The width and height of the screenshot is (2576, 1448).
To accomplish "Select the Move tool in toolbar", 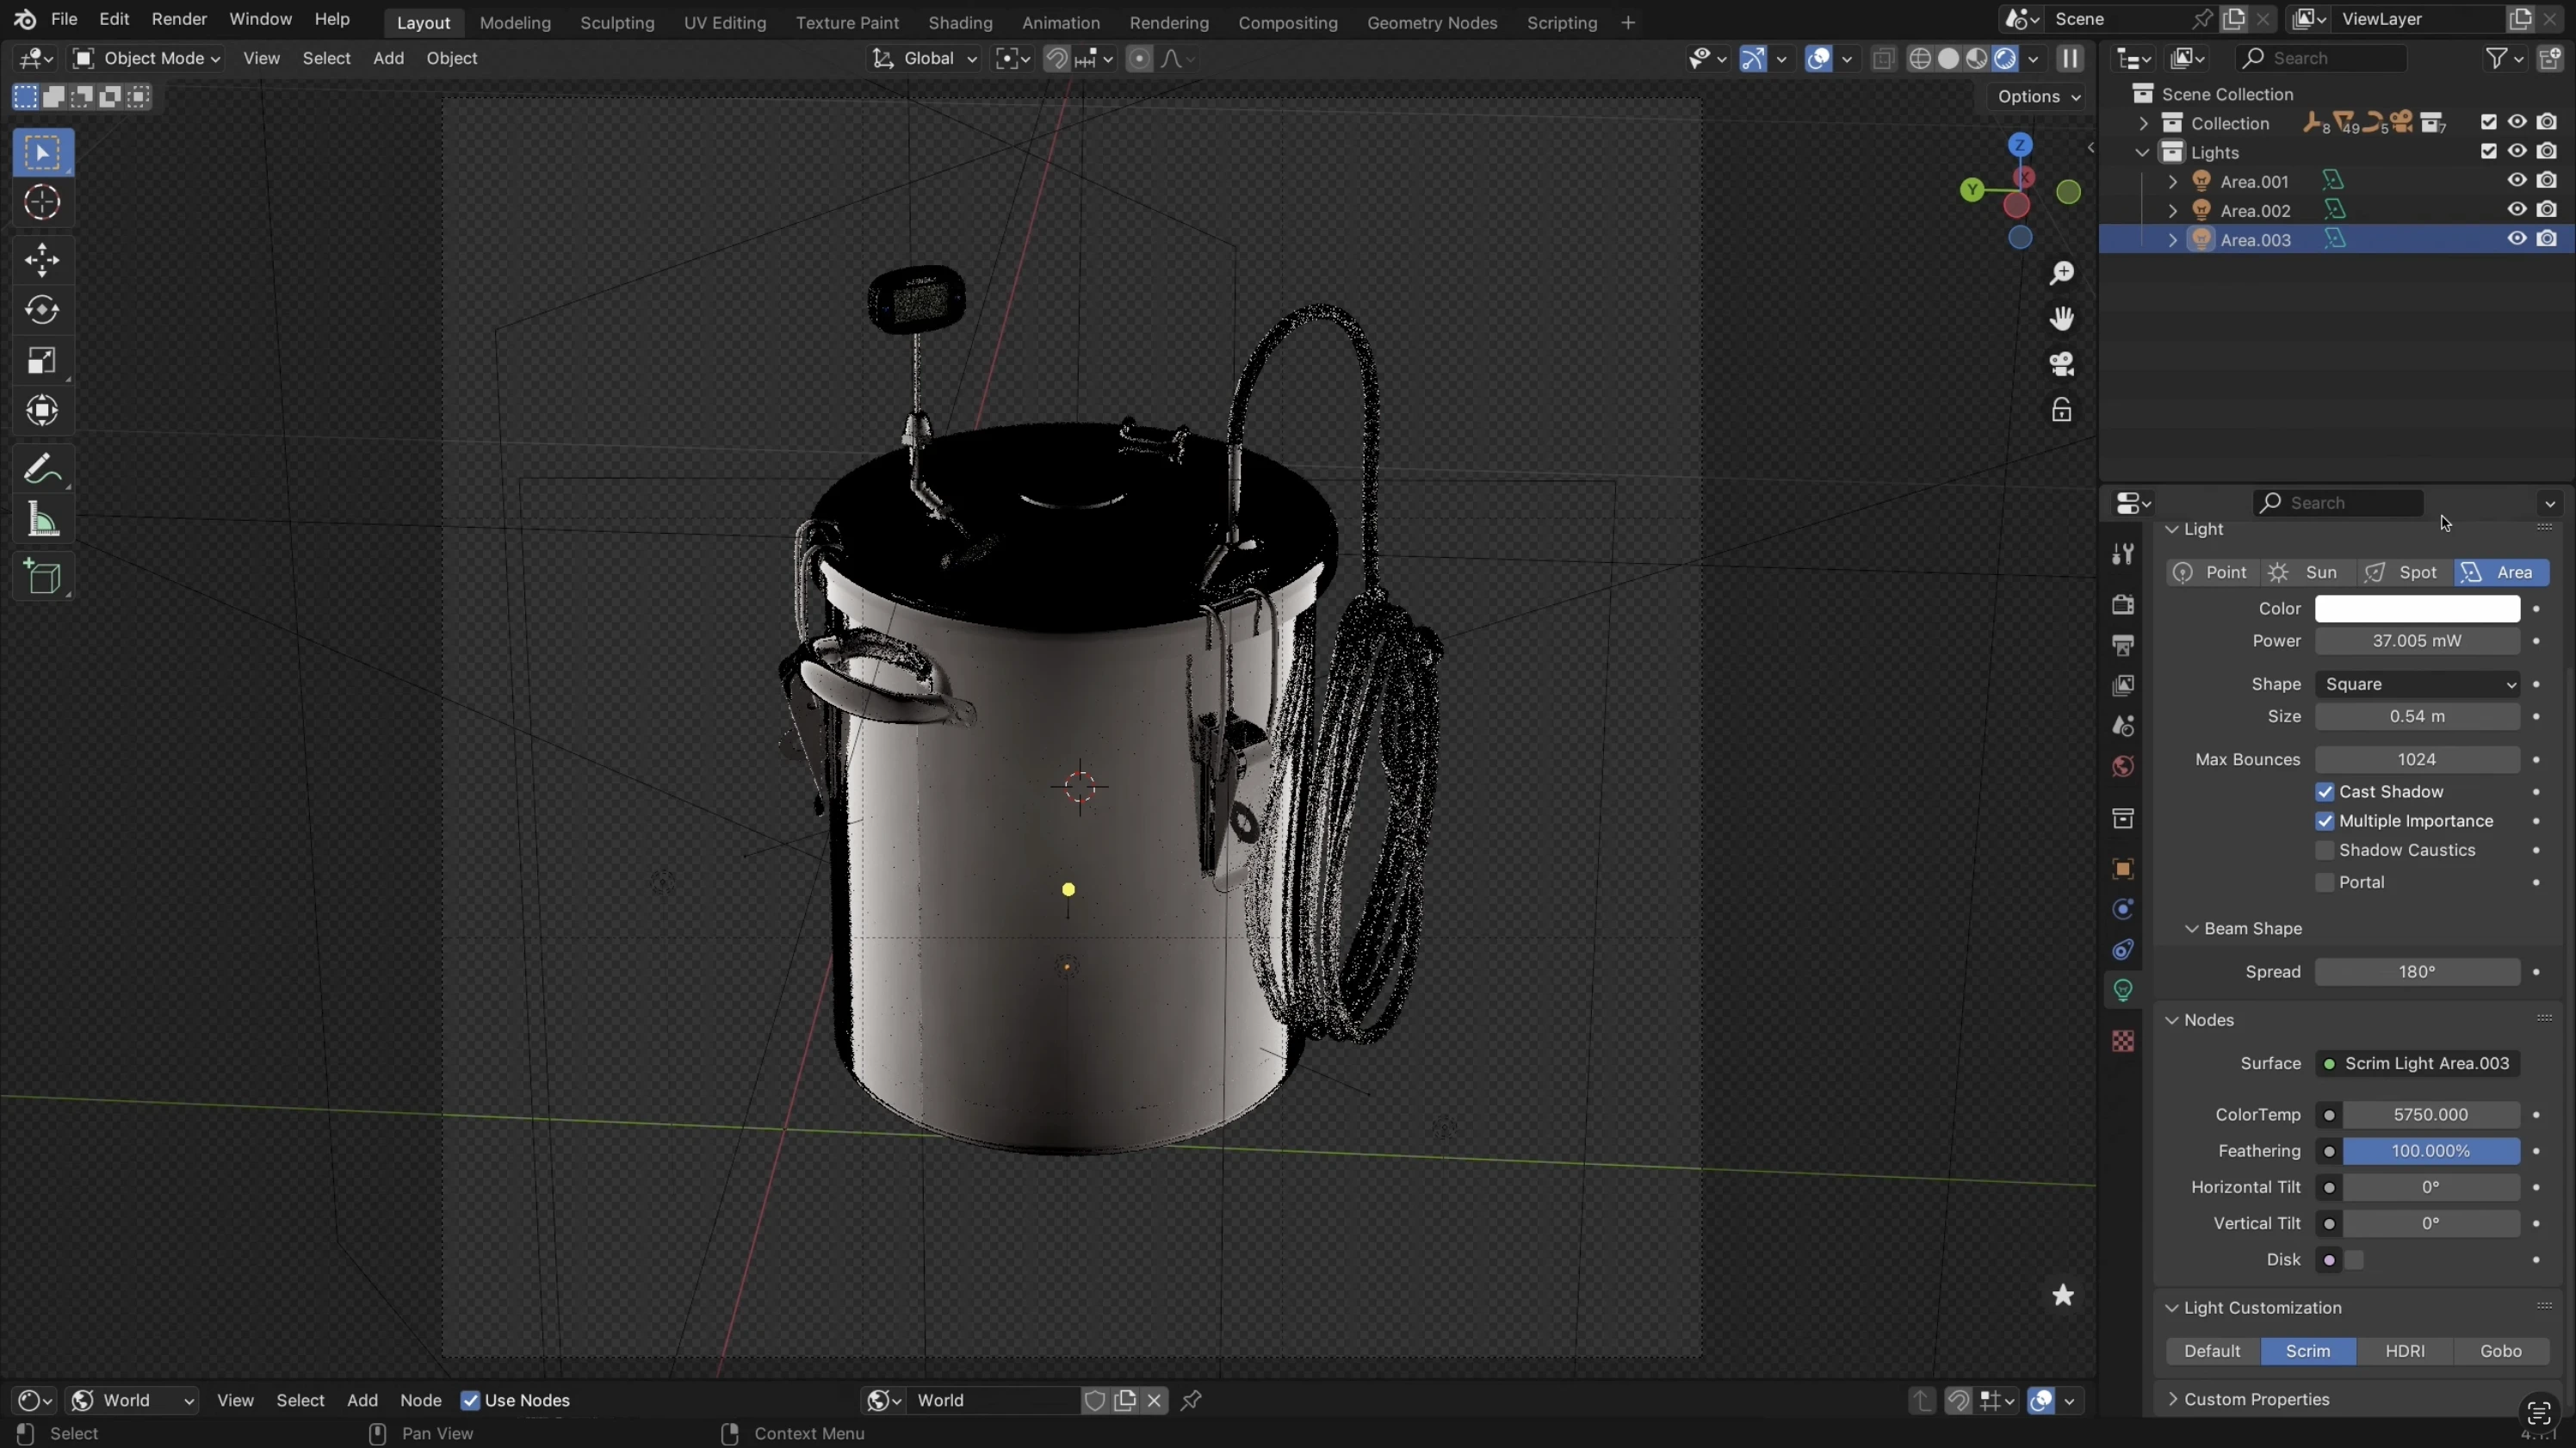I will click(x=42, y=260).
